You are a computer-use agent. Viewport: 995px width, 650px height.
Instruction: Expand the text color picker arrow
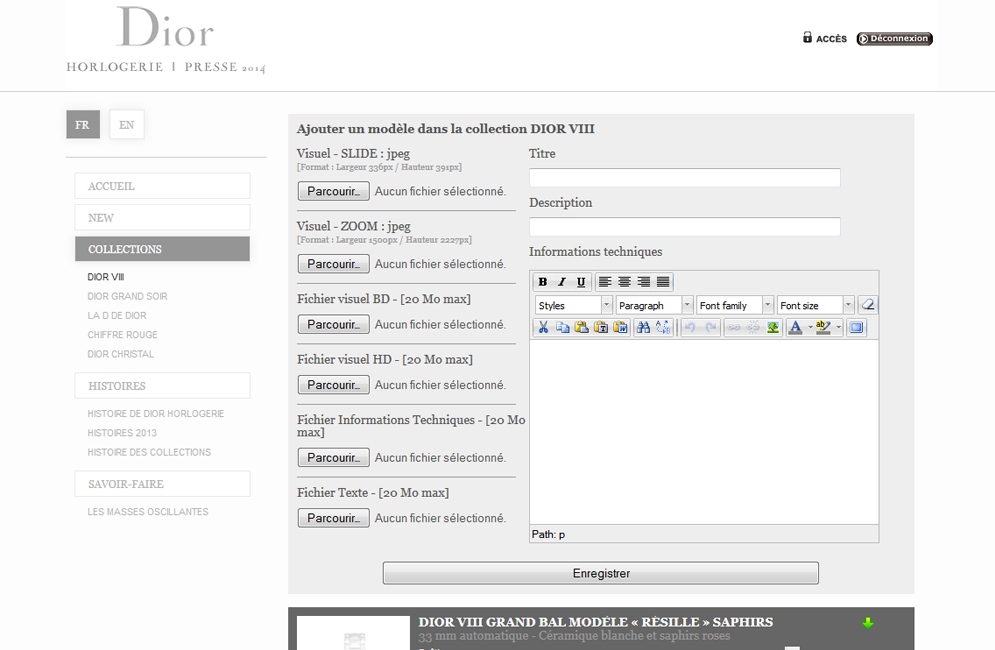810,328
